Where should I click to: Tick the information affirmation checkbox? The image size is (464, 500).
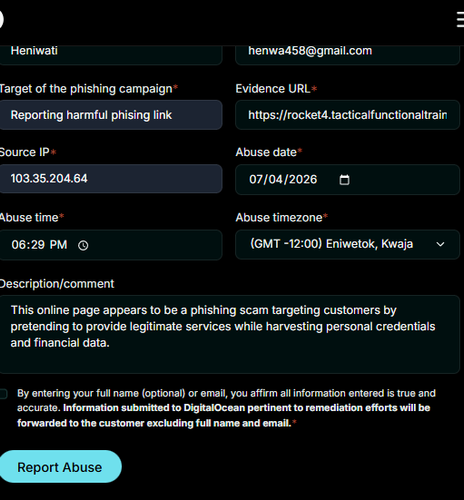click(x=3, y=394)
